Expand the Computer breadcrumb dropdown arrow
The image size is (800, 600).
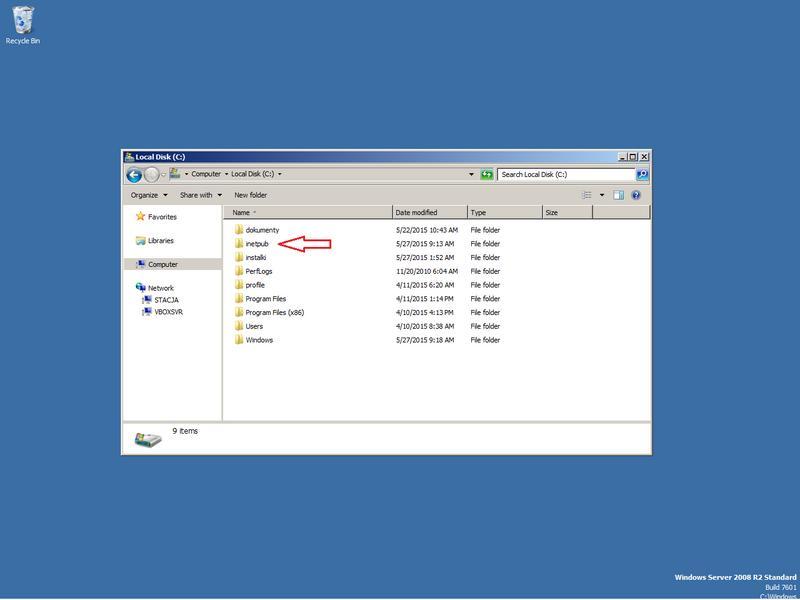[x=226, y=174]
